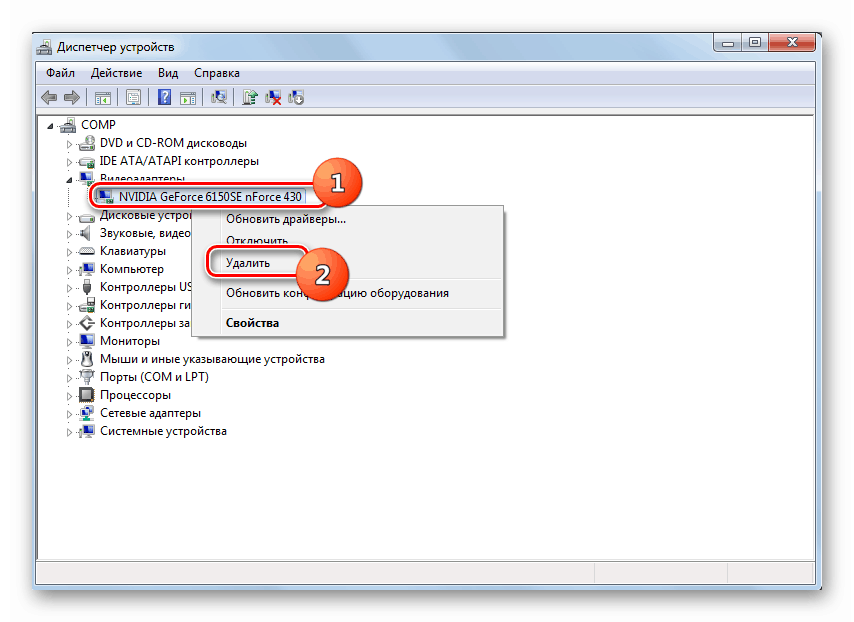Expand the Мониторы node arrow

(69, 342)
